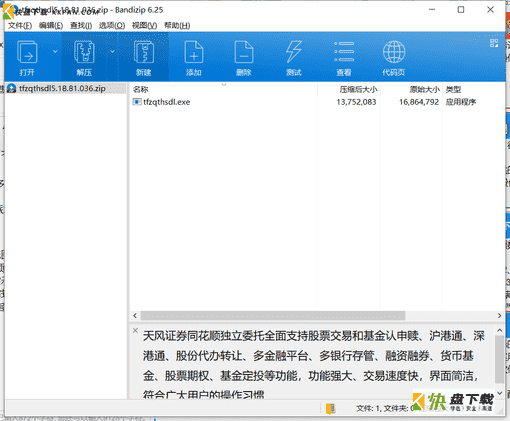The height and width of the screenshot is (421, 510).
Task: Click the Add (添加) file icon
Action: [x=194, y=52]
